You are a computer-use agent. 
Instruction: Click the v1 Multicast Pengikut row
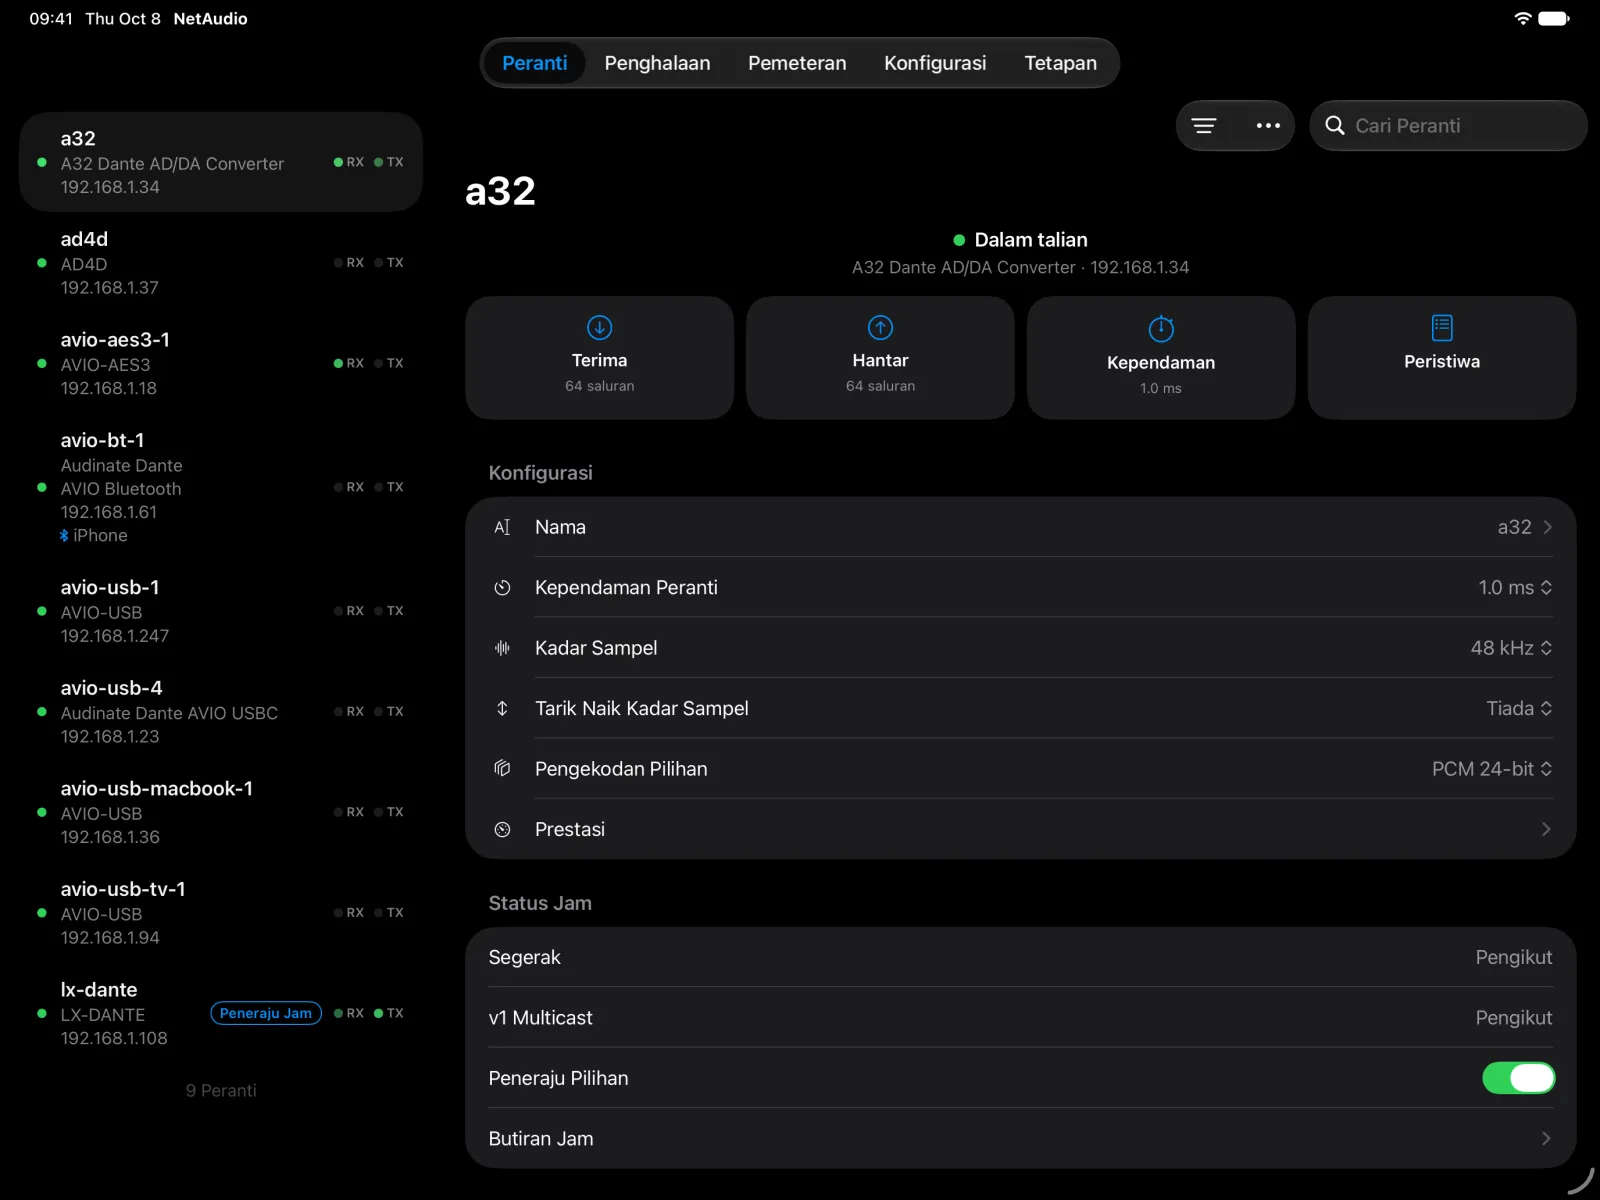1020,1018
